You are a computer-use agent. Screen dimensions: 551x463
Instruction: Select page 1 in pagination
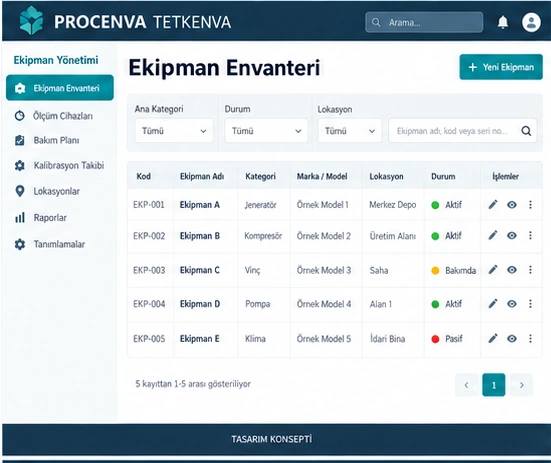(x=494, y=385)
